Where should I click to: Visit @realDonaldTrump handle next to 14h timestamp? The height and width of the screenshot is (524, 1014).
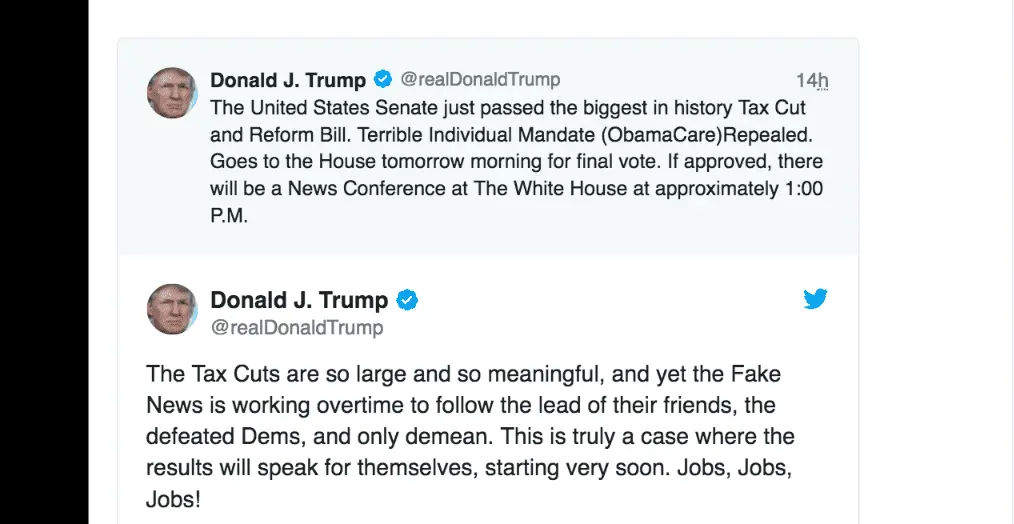[x=480, y=79]
